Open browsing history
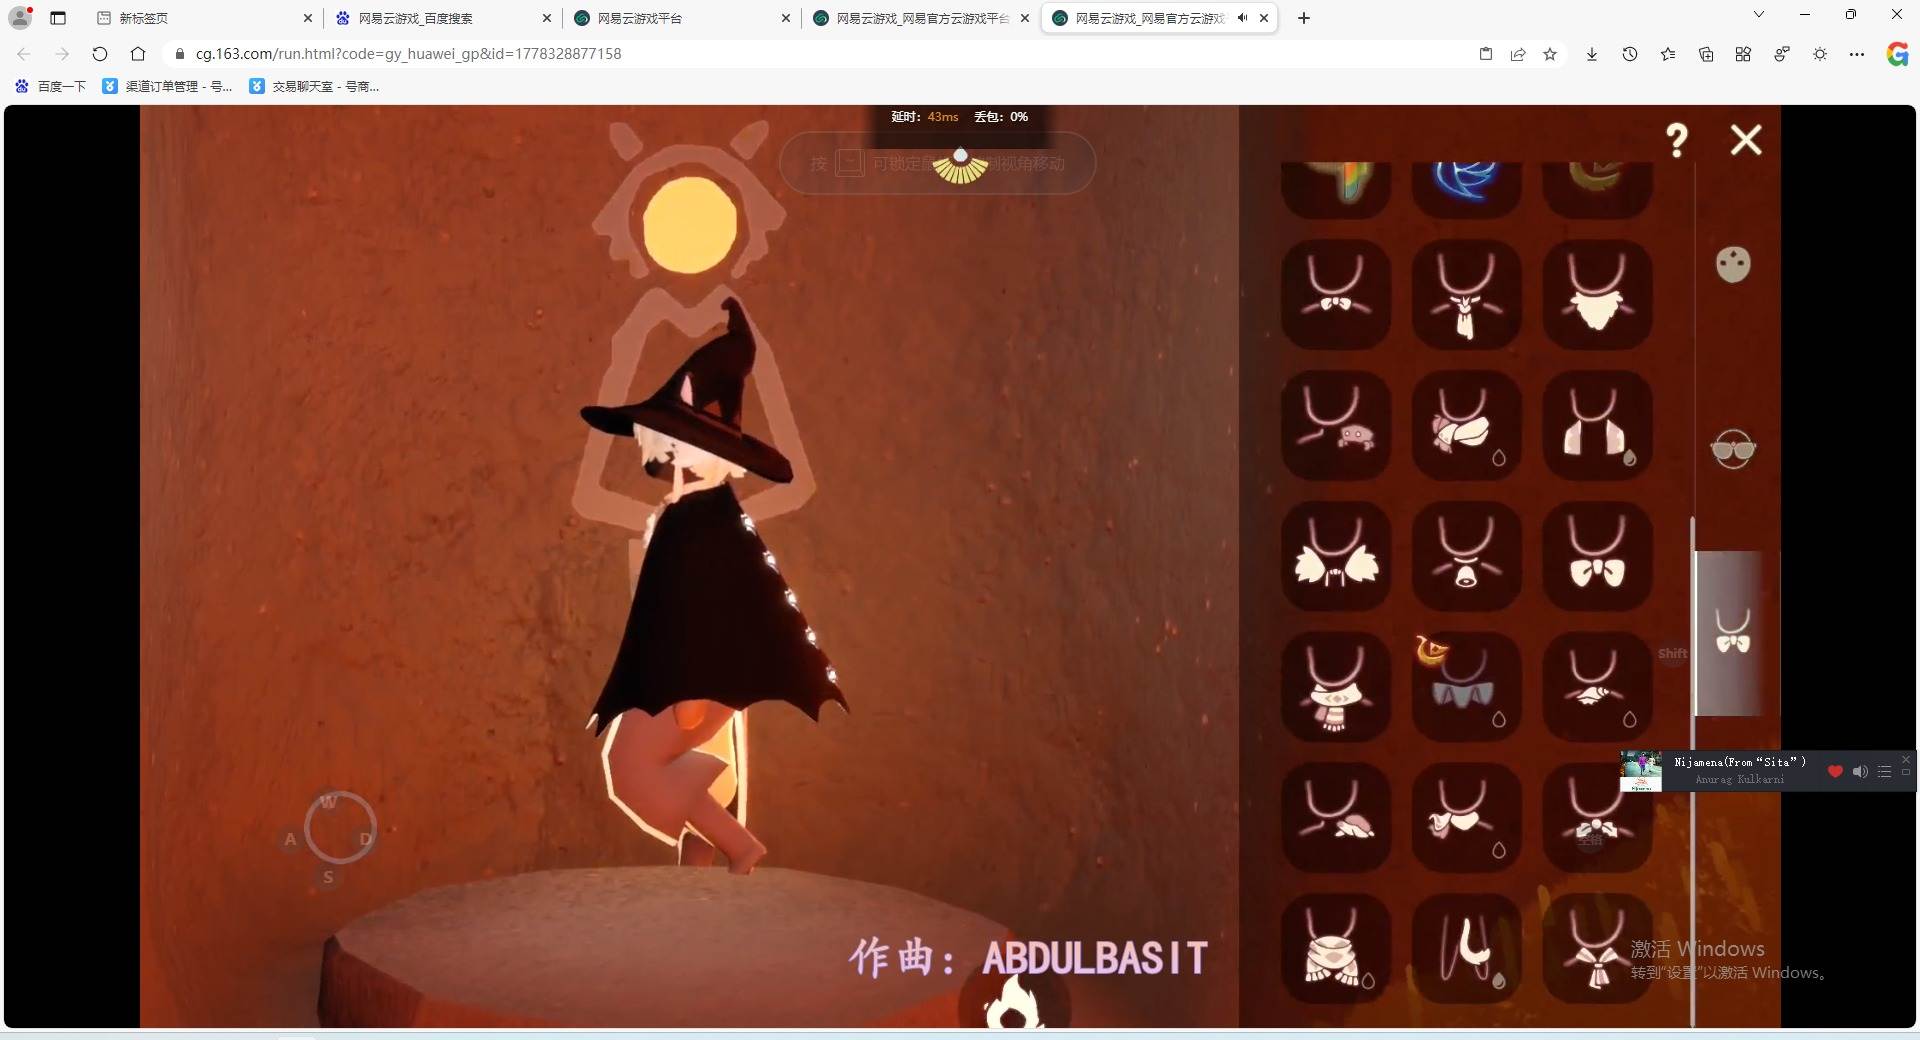Viewport: 1920px width, 1040px height. pyautogui.click(x=1630, y=54)
